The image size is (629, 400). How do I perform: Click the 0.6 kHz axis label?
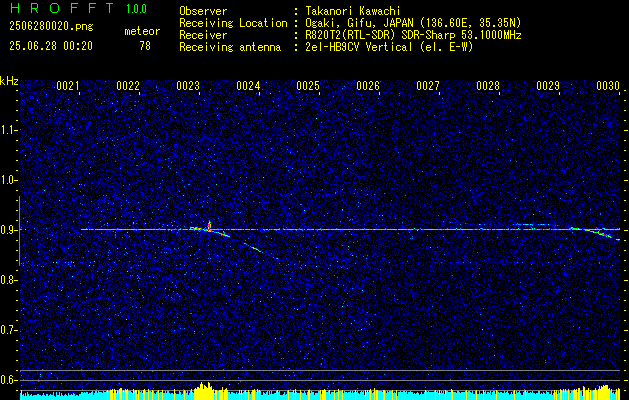tap(7, 380)
